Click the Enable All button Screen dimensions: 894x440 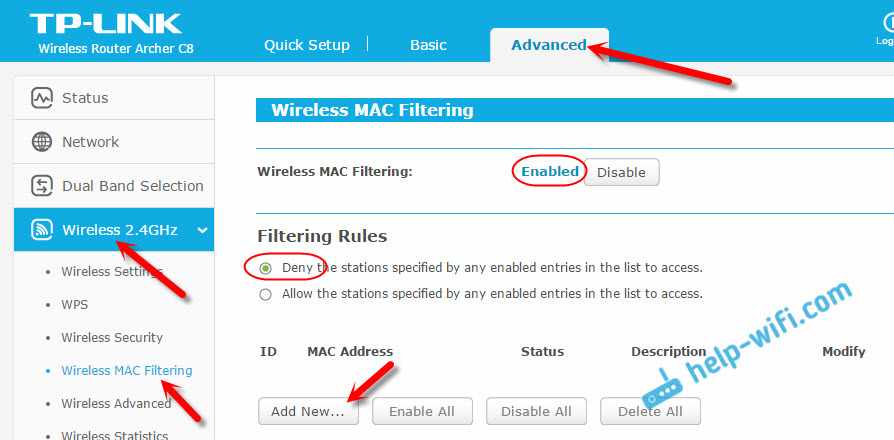(422, 412)
